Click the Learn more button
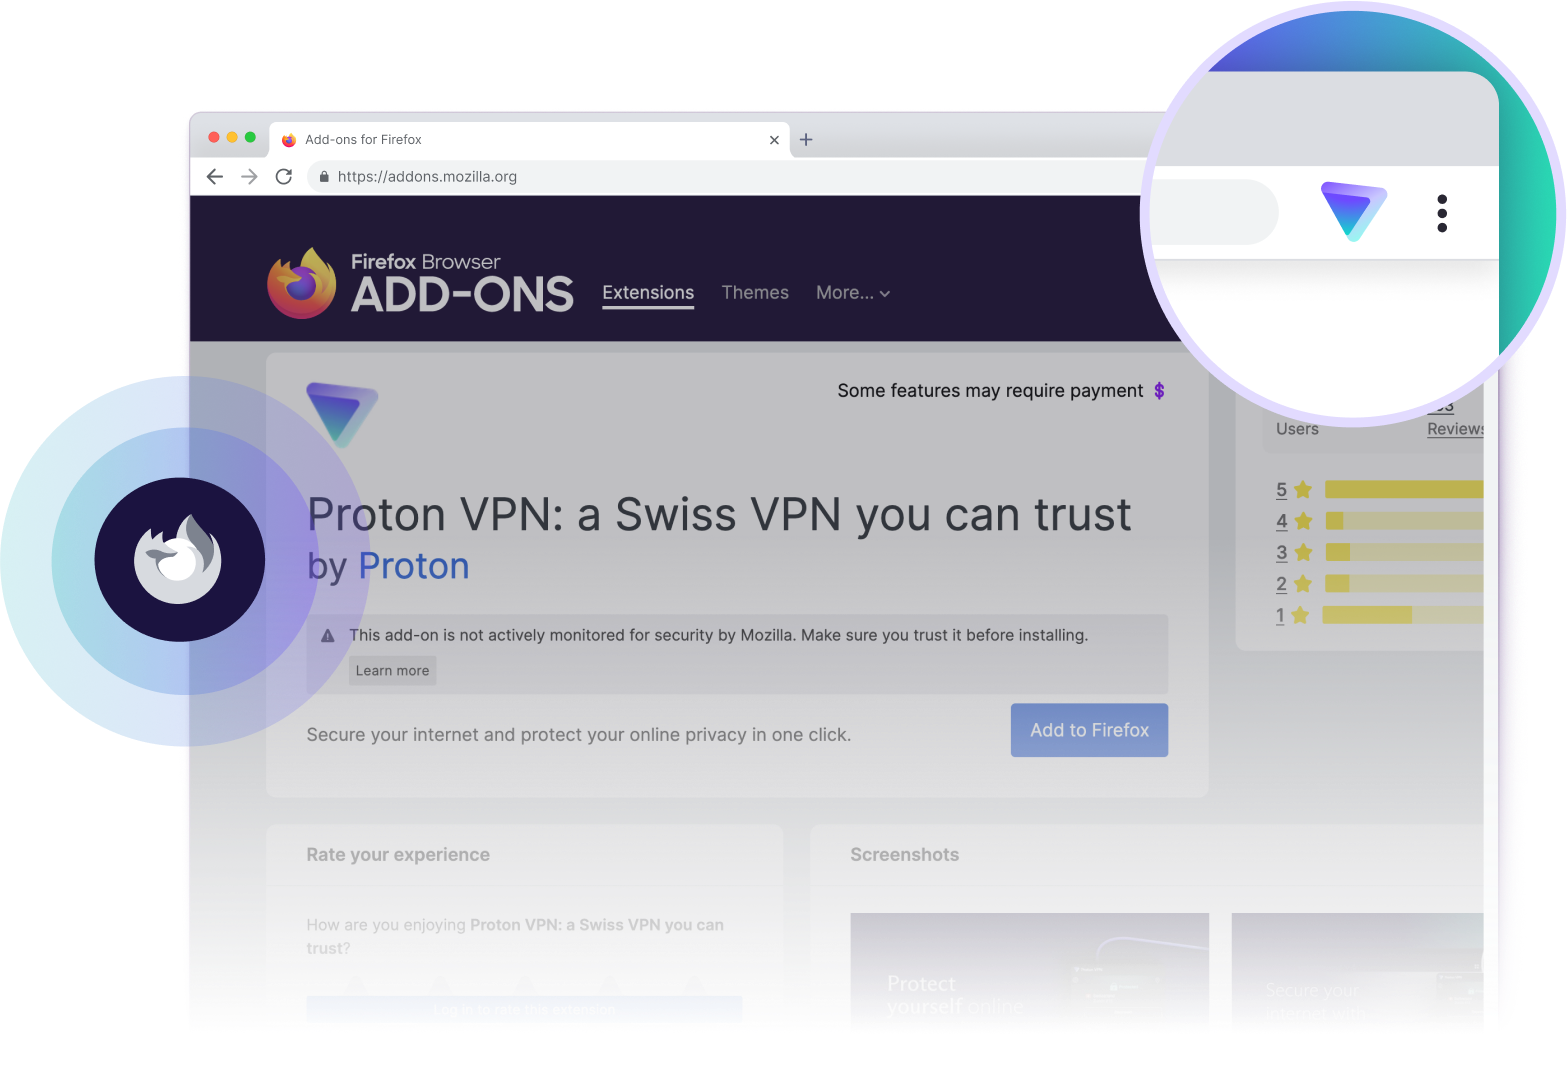Viewport: 1567px width, 1091px height. [x=392, y=671]
